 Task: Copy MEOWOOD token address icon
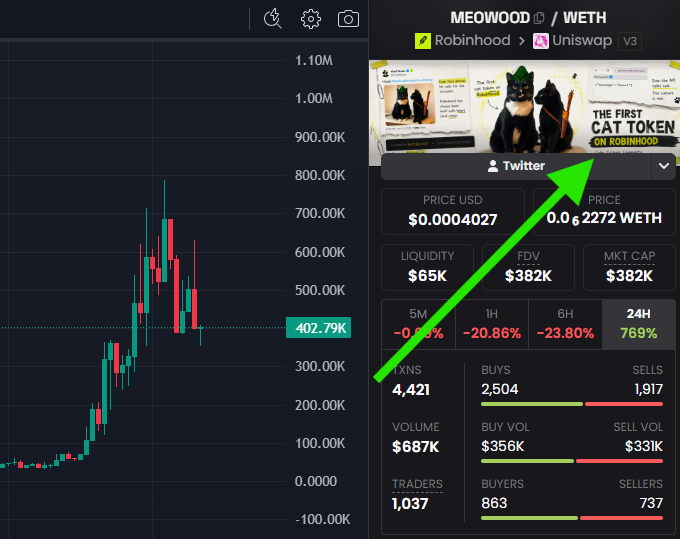539,18
